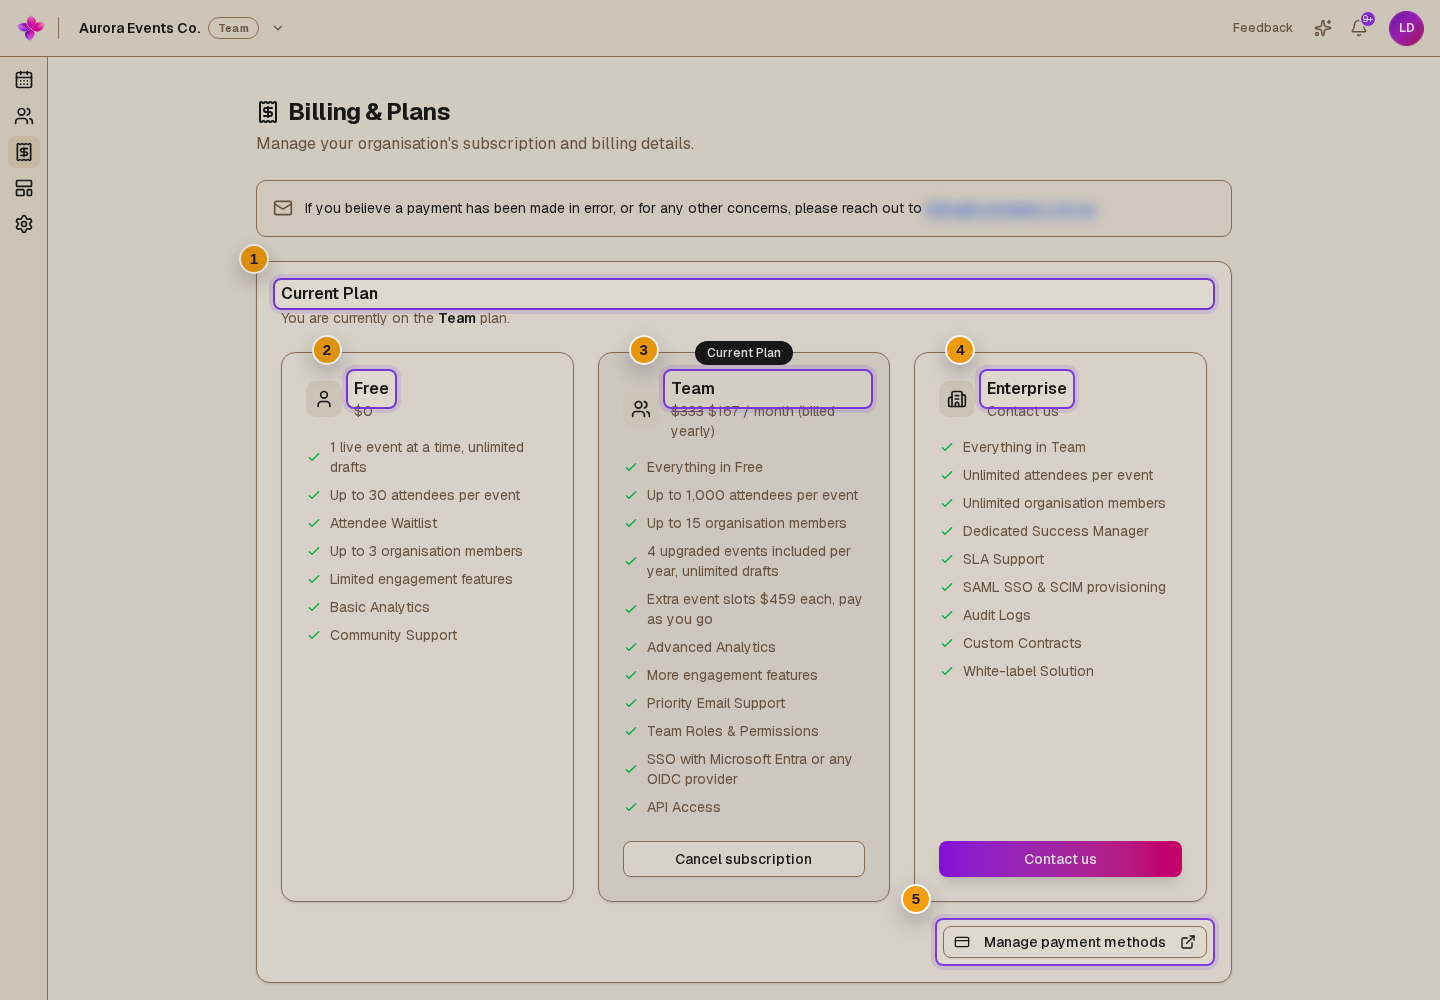Click "SLA Support" feature text
This screenshot has width=1440, height=1000.
[1004, 559]
